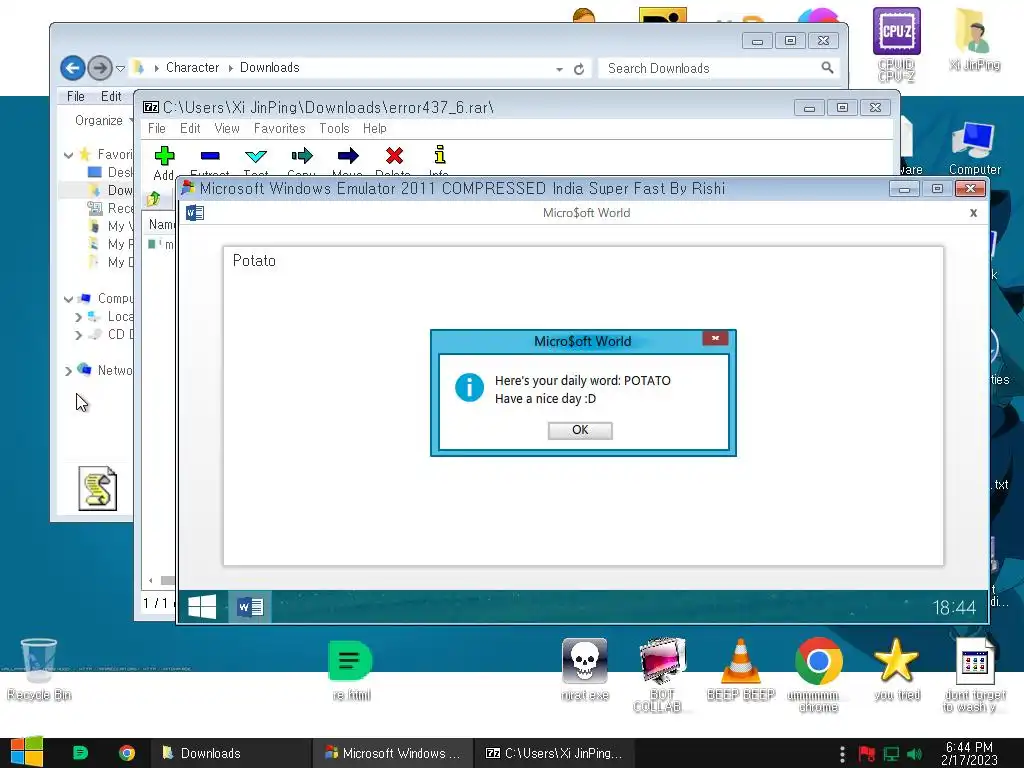Image resolution: width=1024 pixels, height=768 pixels.
Task: Click the Potato text area
Action: (583, 406)
